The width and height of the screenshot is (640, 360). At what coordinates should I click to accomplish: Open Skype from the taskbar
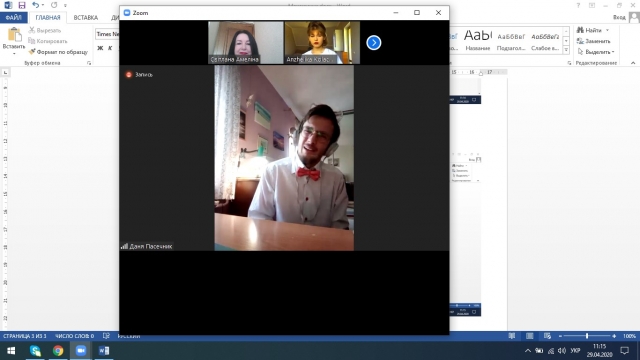(35, 351)
